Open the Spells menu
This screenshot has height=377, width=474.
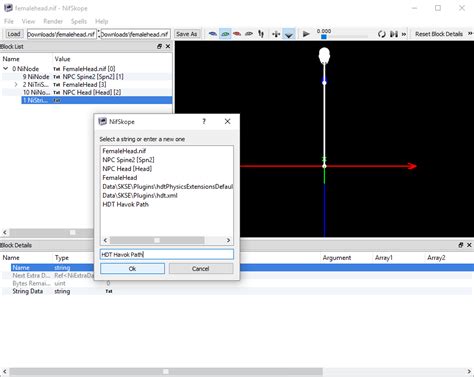pyautogui.click(x=79, y=21)
